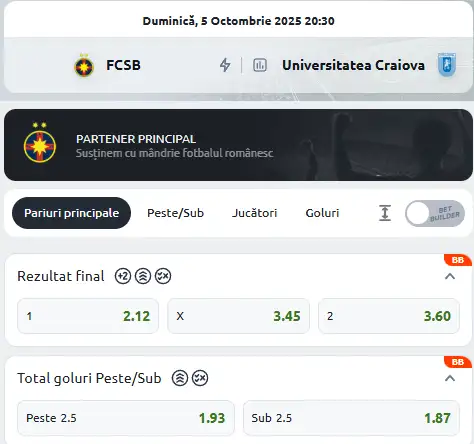
Task: Click the stacked-arrows icon beside Total goluri
Action: 180,378
